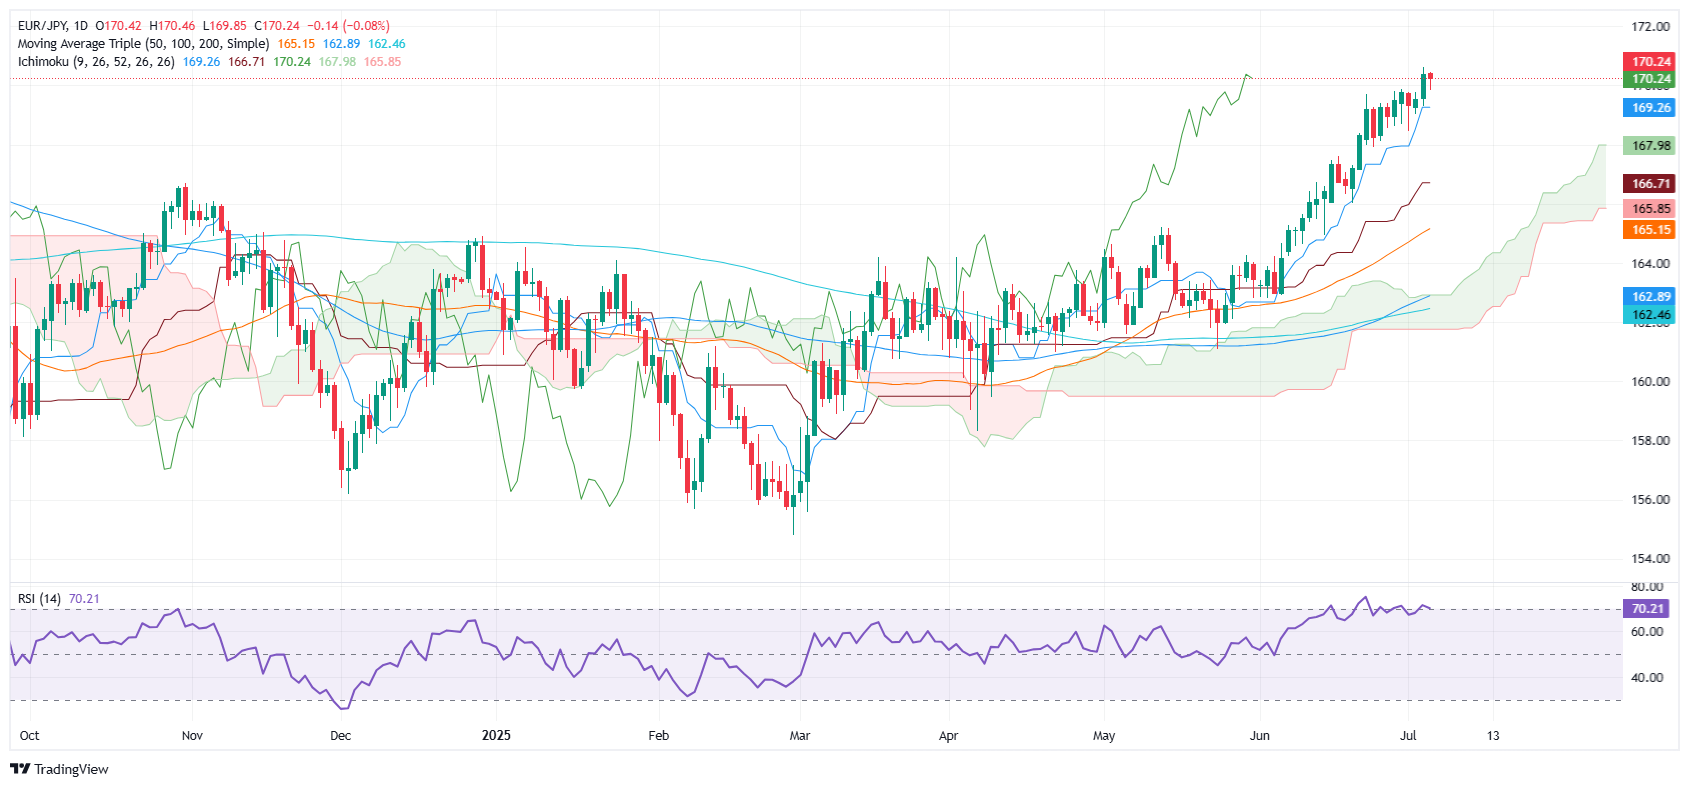Screen dimensions: 1689x787
Task: Click the blue 169.26 price axis label
Action: 1650,108
